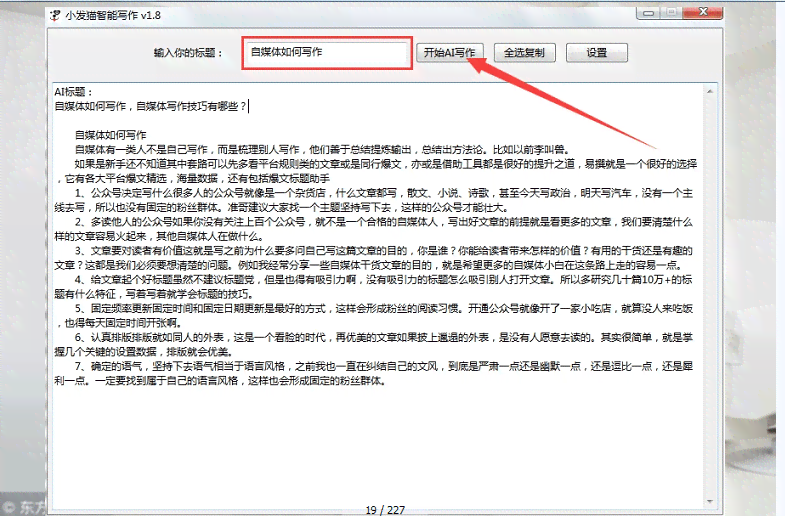Click item 2、多读他人的公众号
785x516 pixels.
pyautogui.click(x=373, y=229)
